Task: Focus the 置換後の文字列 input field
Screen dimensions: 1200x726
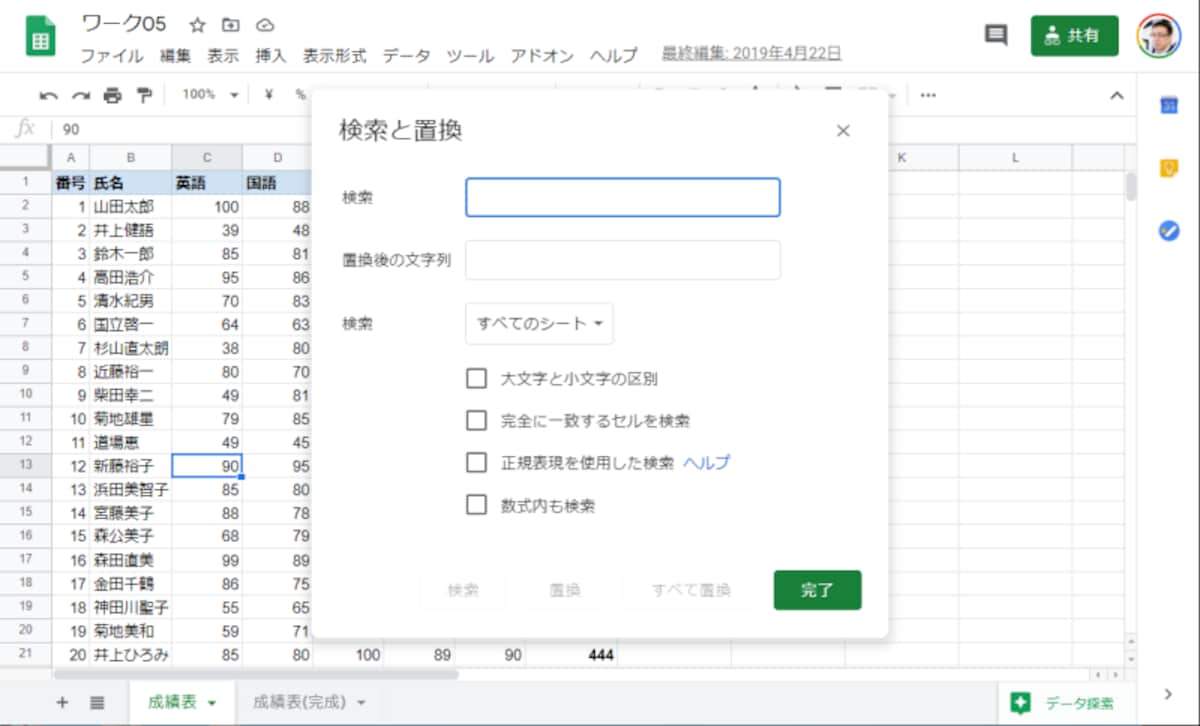Action: click(623, 260)
